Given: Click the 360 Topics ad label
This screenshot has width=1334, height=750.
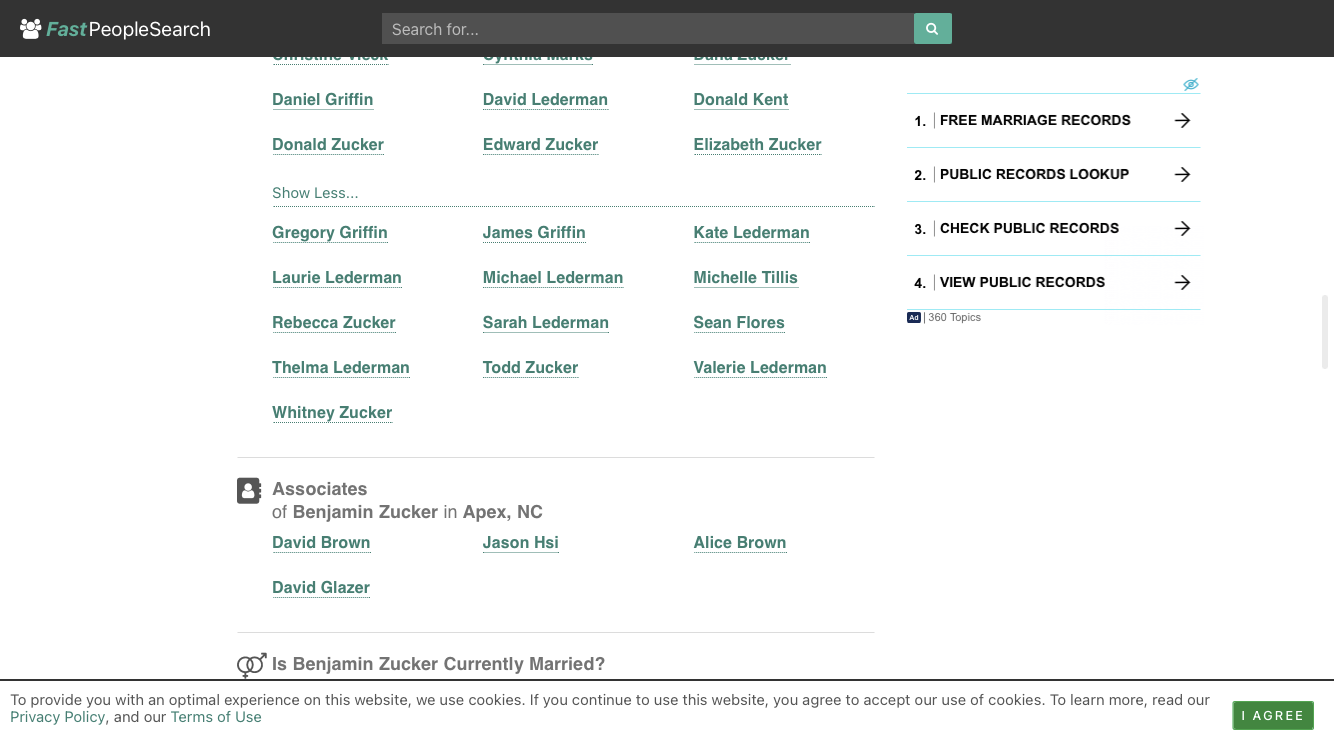Looking at the screenshot, I should [954, 318].
